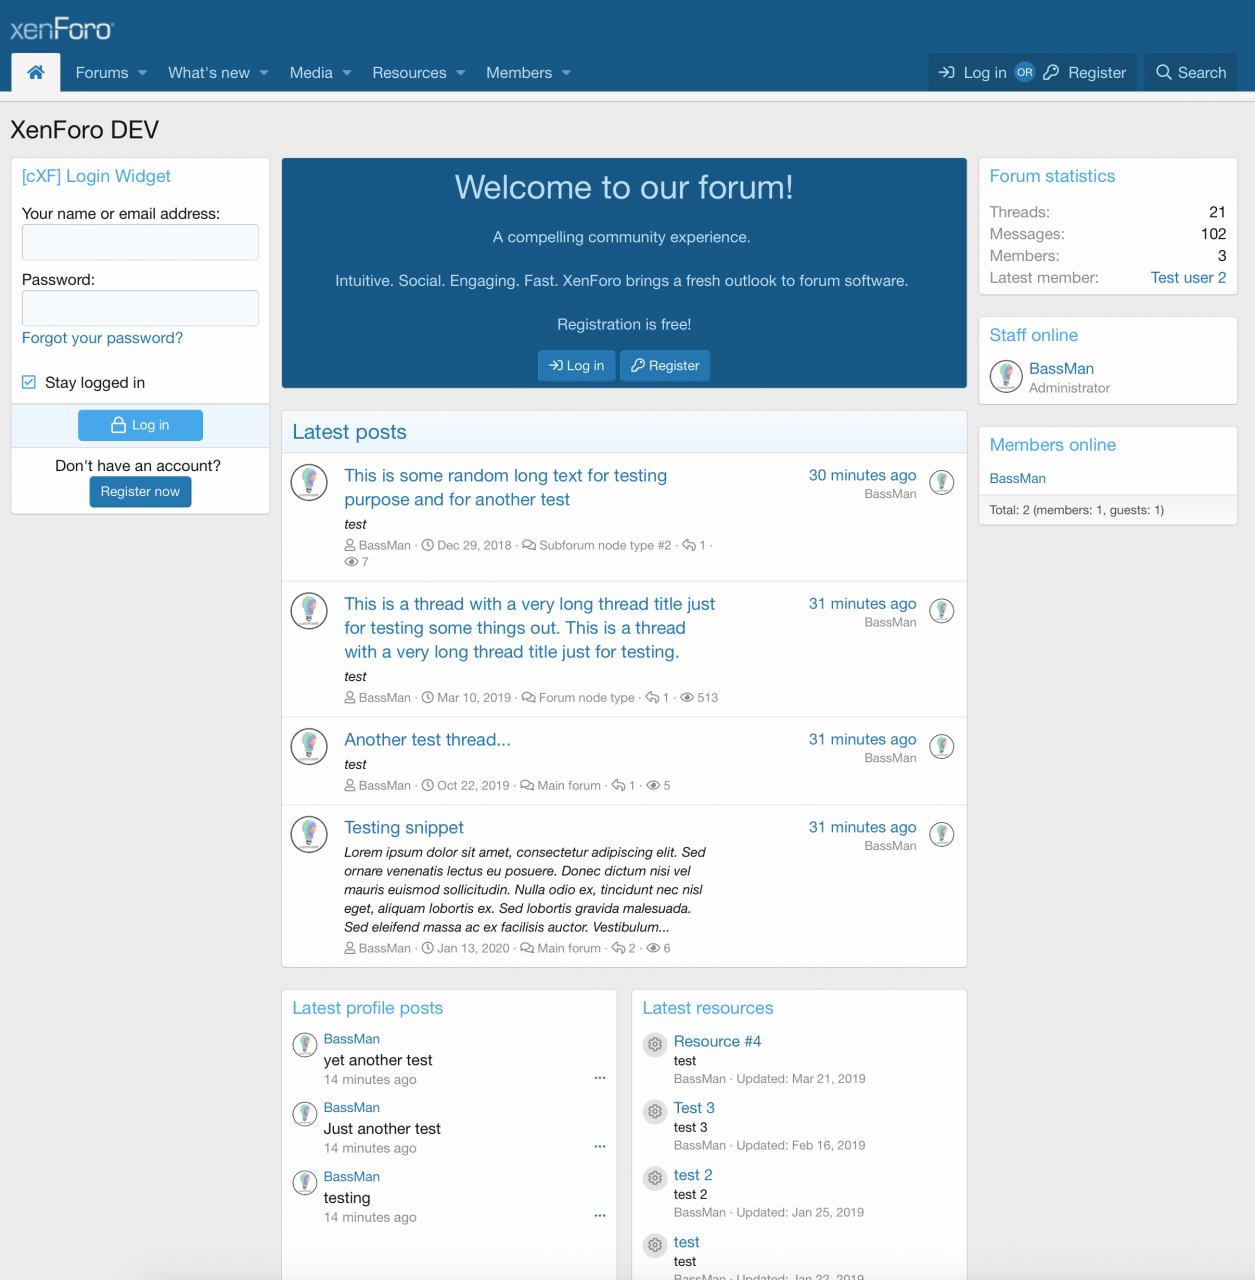Open BassMan avatar in Staff online
This screenshot has height=1280, width=1255.
click(1006, 376)
